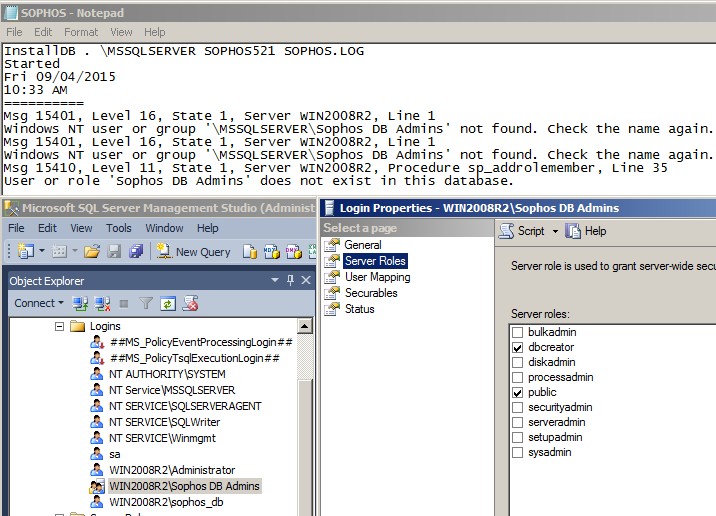Click the Disconnect icon in Object Explorer
The height and width of the screenshot is (516, 716).
coord(102,303)
